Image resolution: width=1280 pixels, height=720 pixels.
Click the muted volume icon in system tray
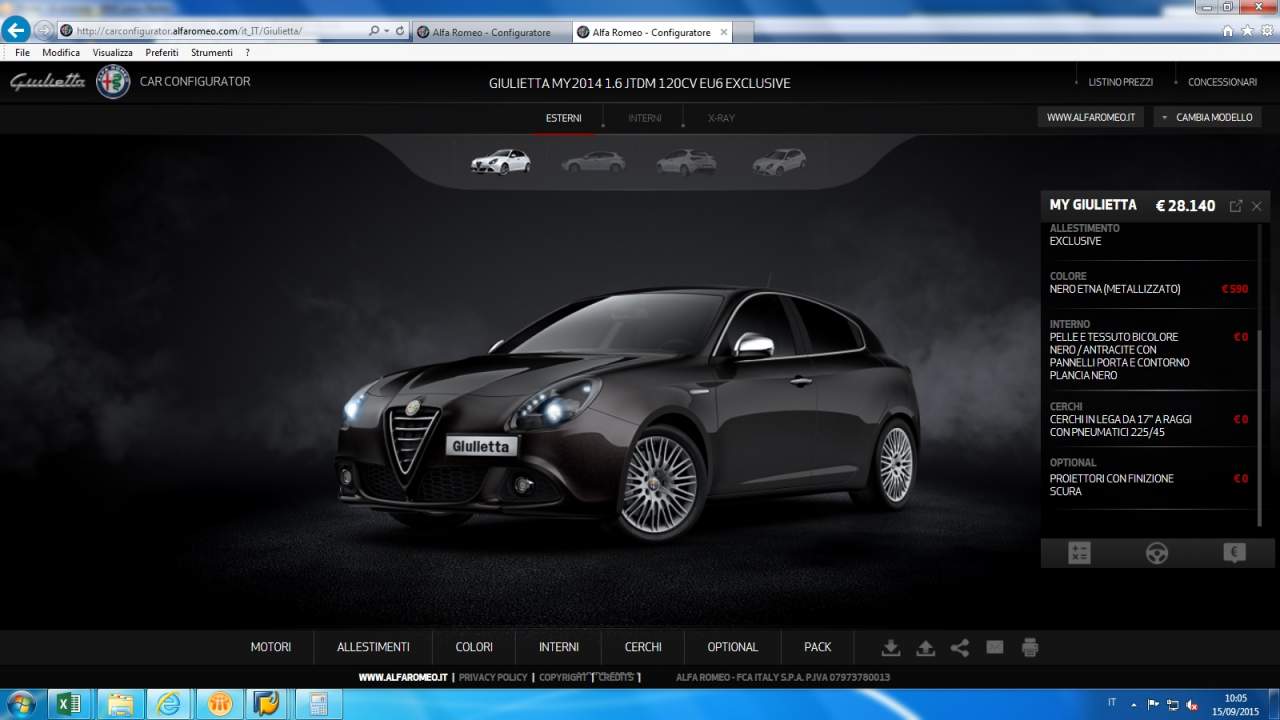(1192, 704)
